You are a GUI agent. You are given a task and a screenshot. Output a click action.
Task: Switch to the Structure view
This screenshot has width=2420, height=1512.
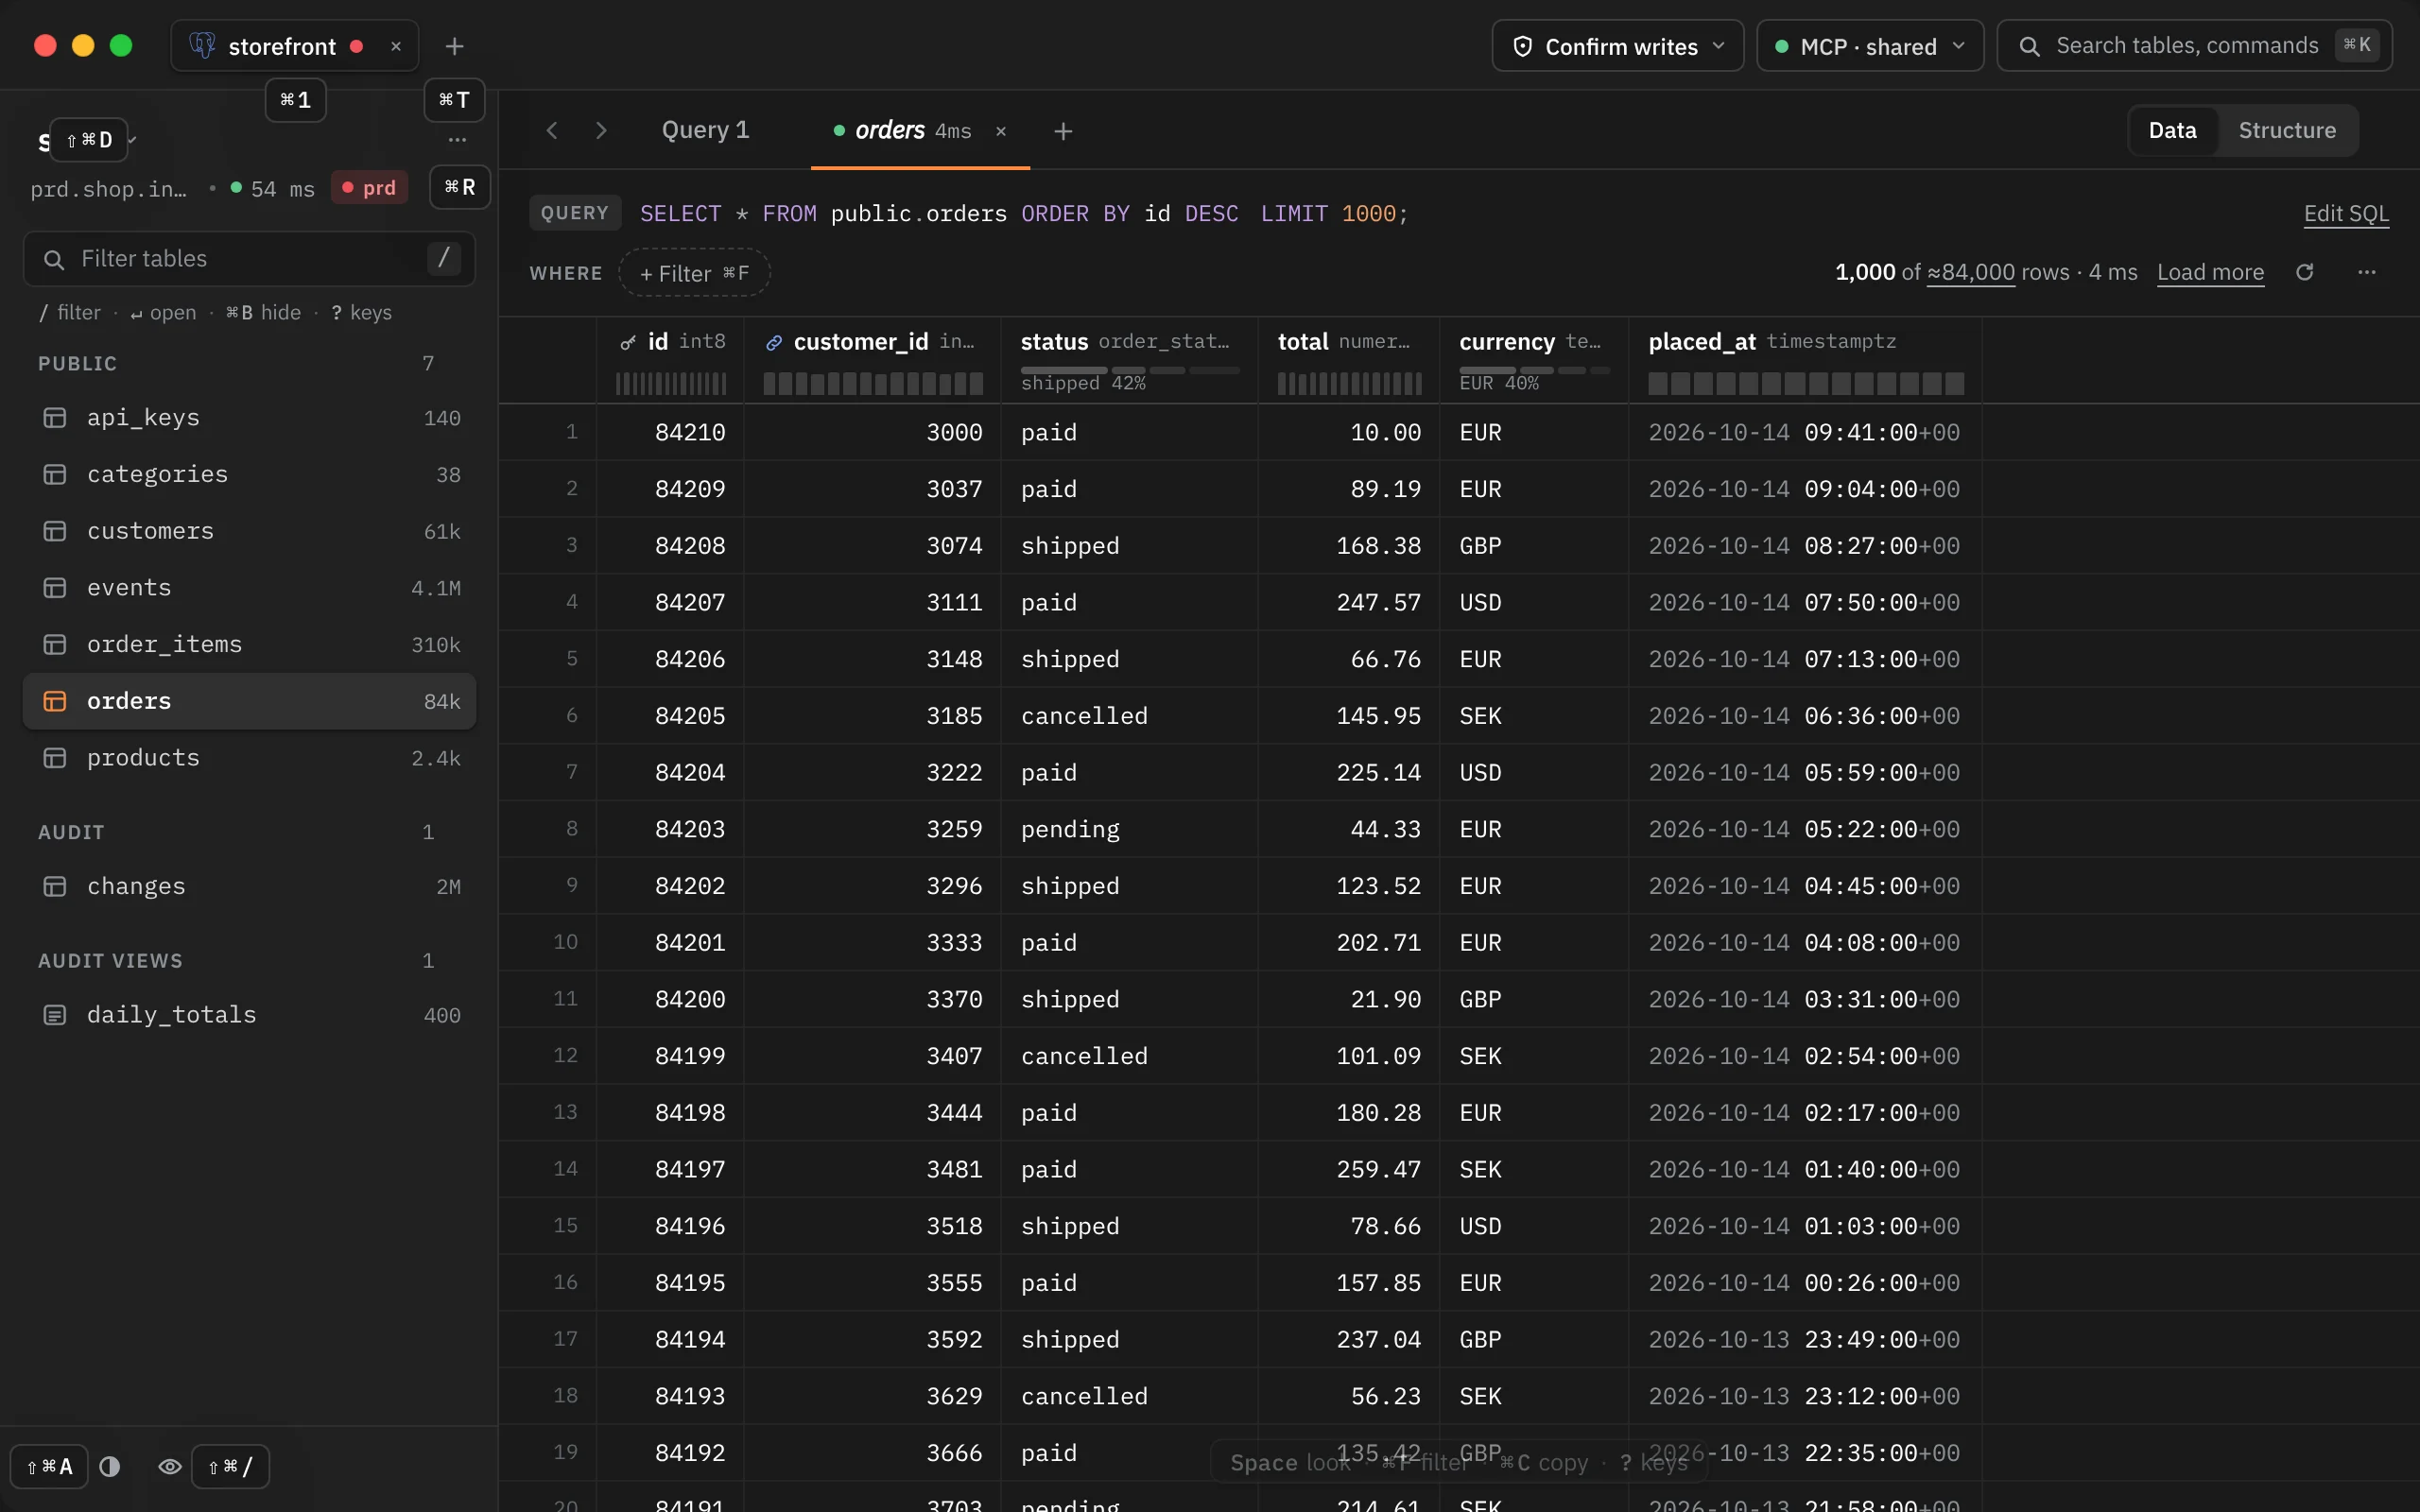[2286, 130]
